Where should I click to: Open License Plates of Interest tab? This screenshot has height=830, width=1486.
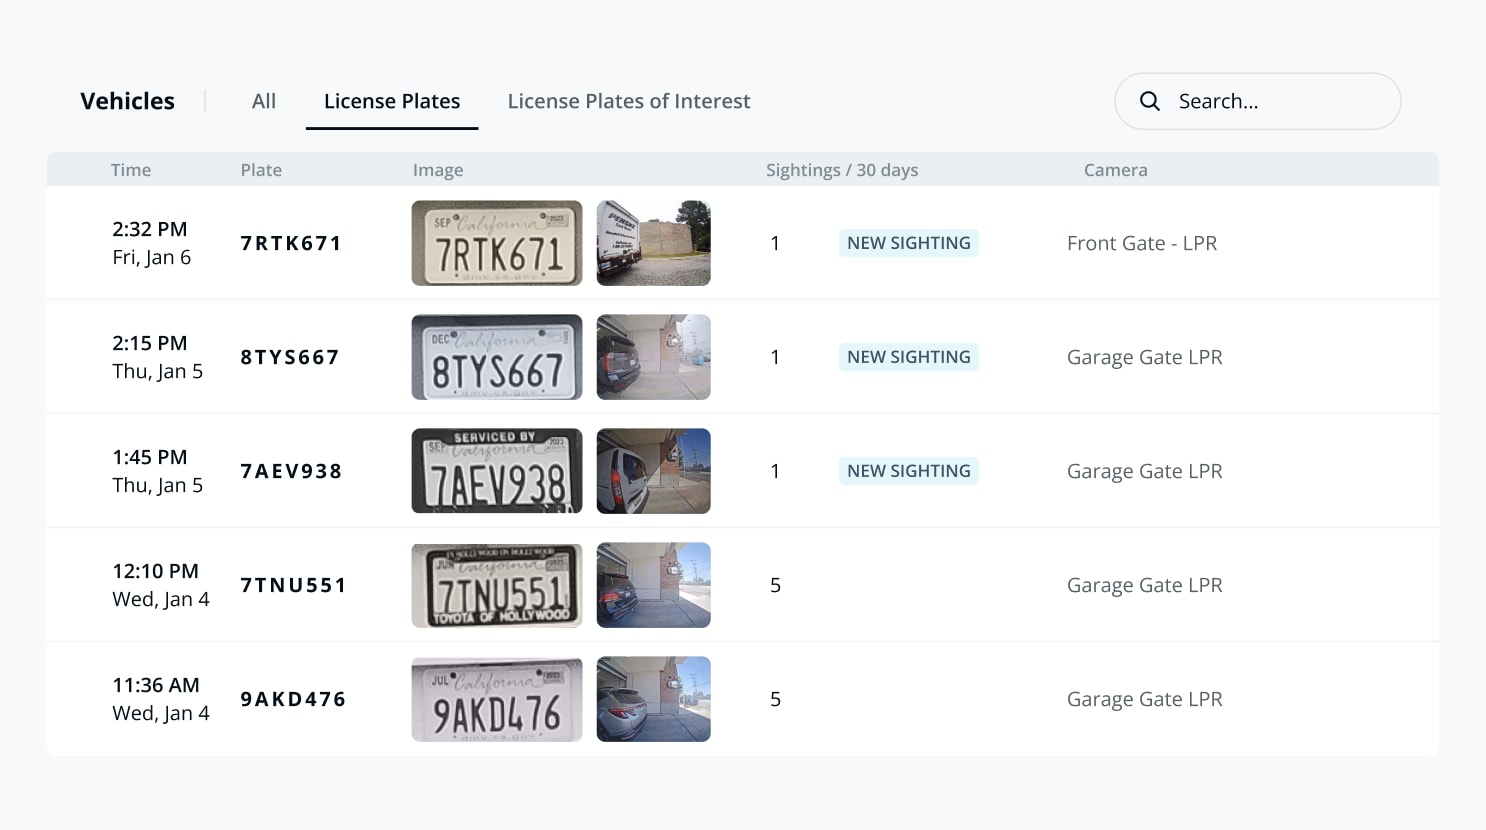tap(629, 101)
